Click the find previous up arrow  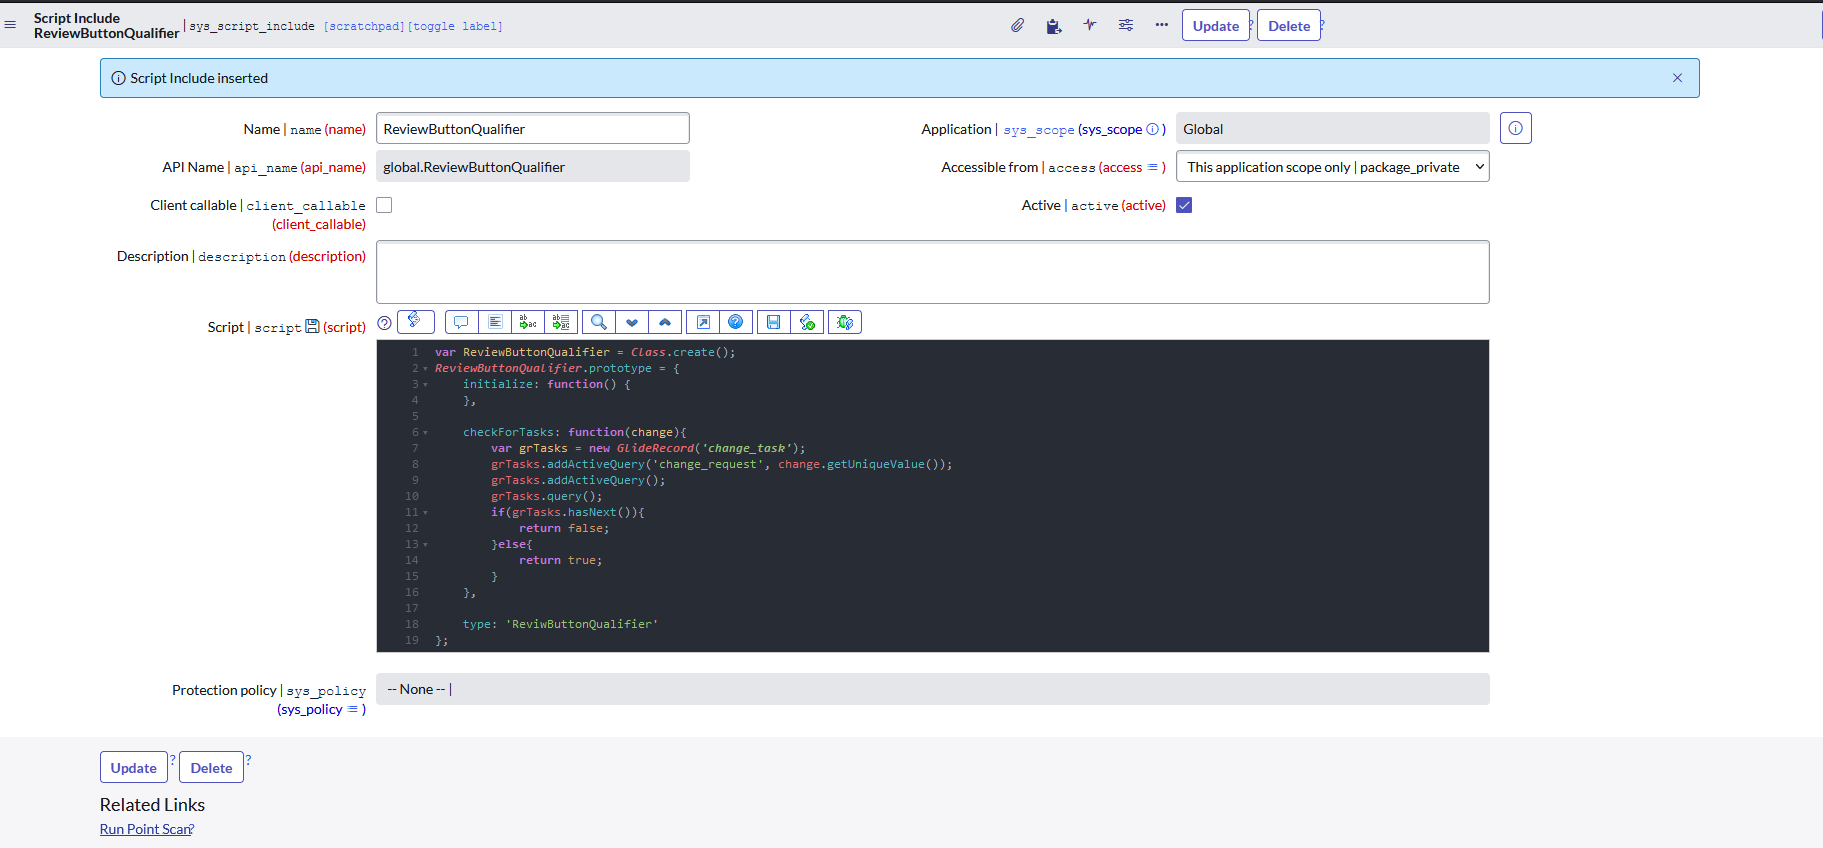(665, 322)
